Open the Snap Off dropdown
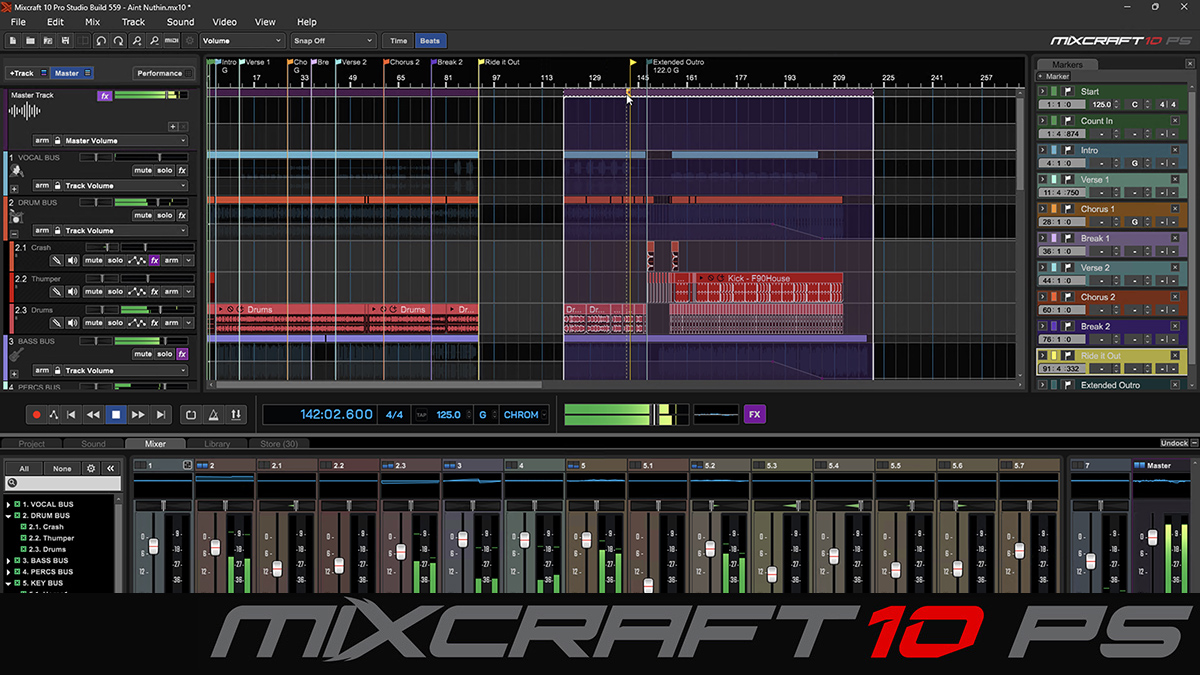The image size is (1200, 675). pos(332,40)
